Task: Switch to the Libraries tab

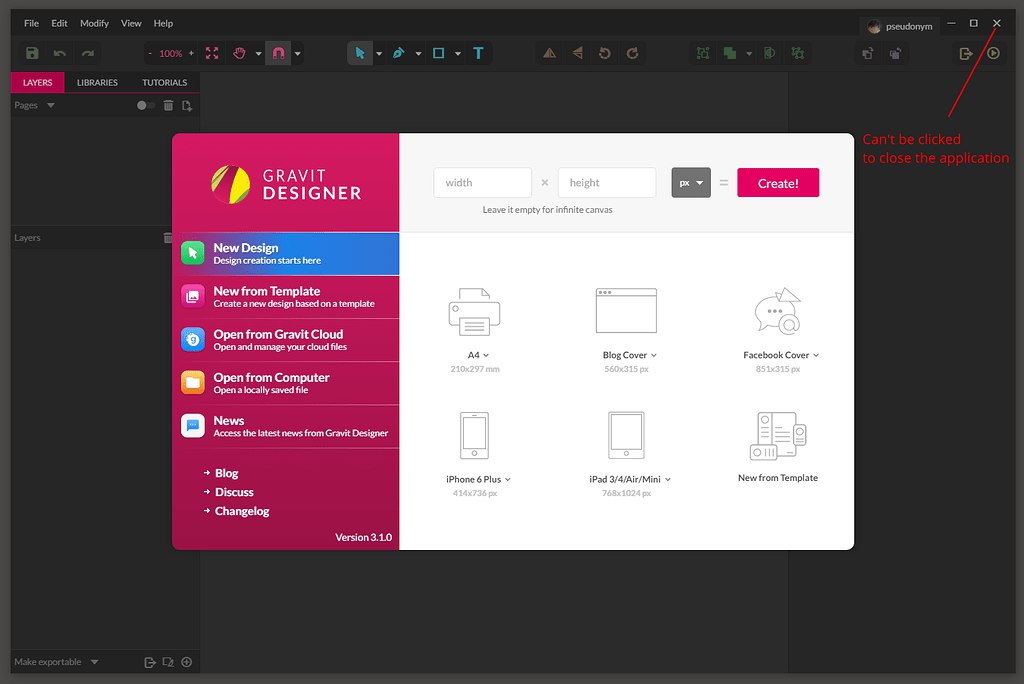Action: pyautogui.click(x=97, y=82)
